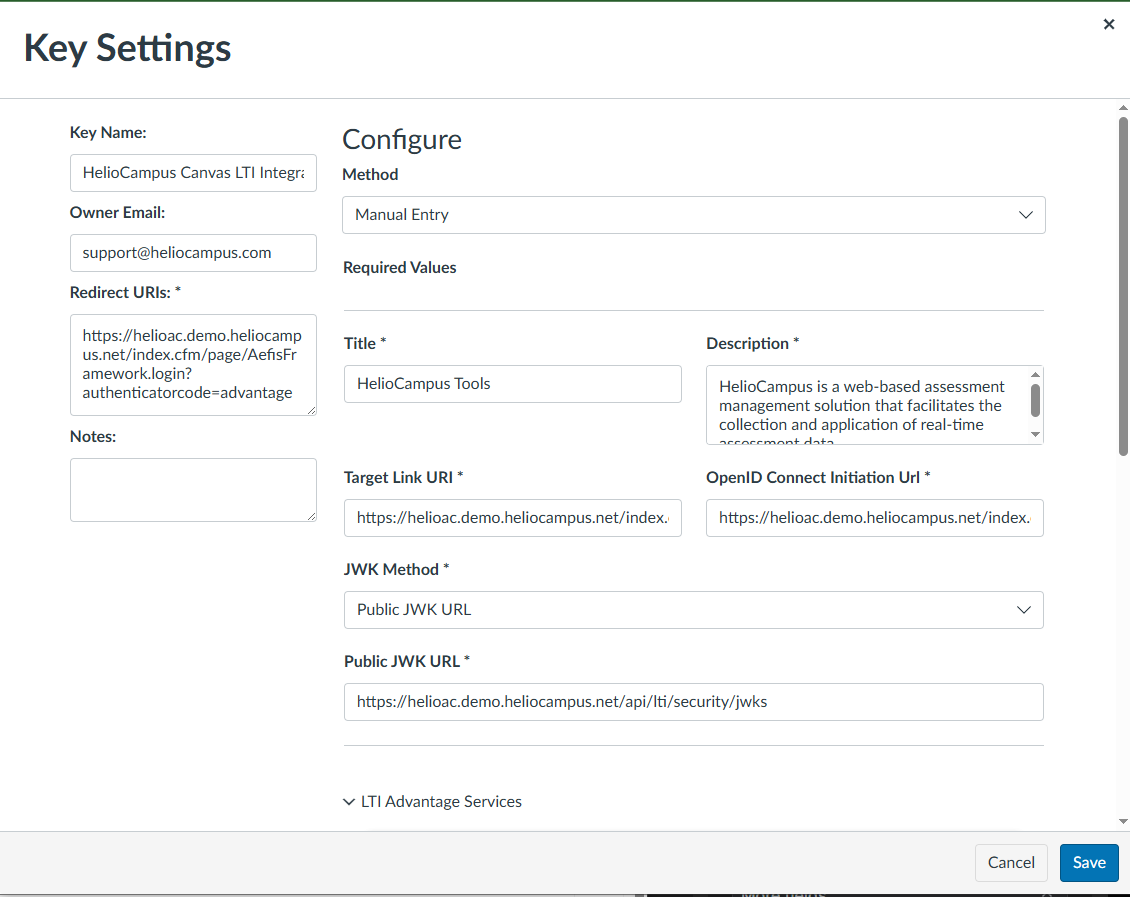The image size is (1130, 897).
Task: Click the empty Notes textarea
Action: click(193, 489)
